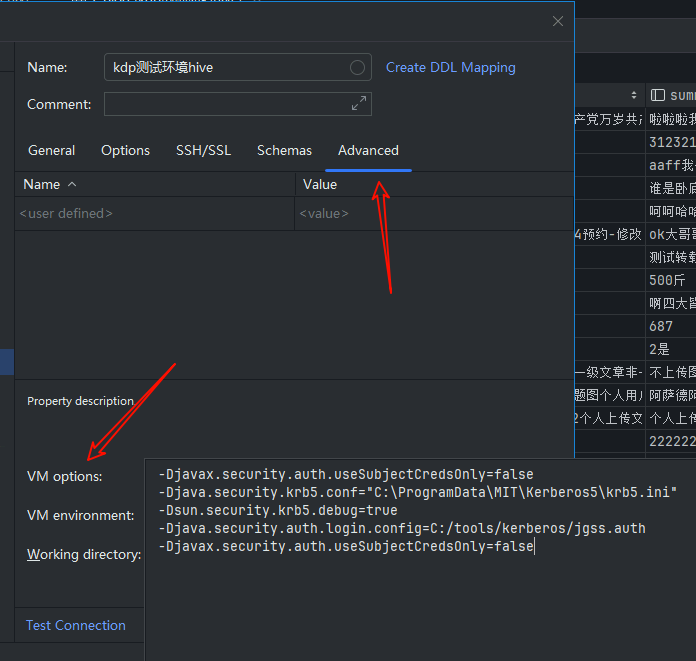This screenshot has width=696, height=661.
Task: Click the <user defined> name cell
Action: 155,214
